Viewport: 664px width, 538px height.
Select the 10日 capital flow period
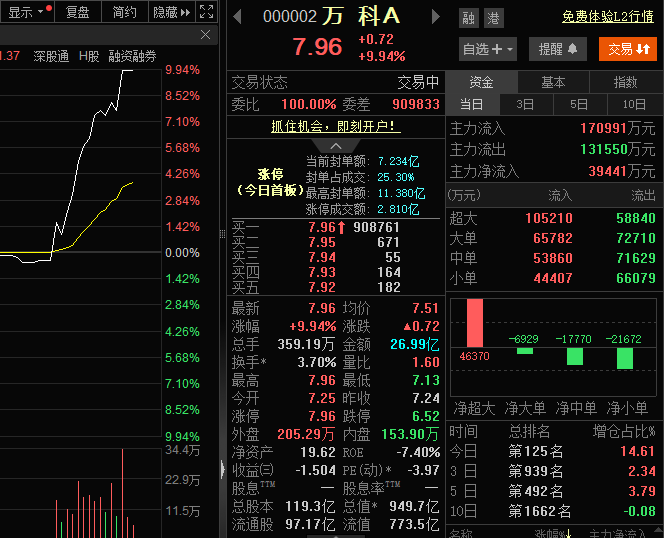pyautogui.click(x=634, y=104)
